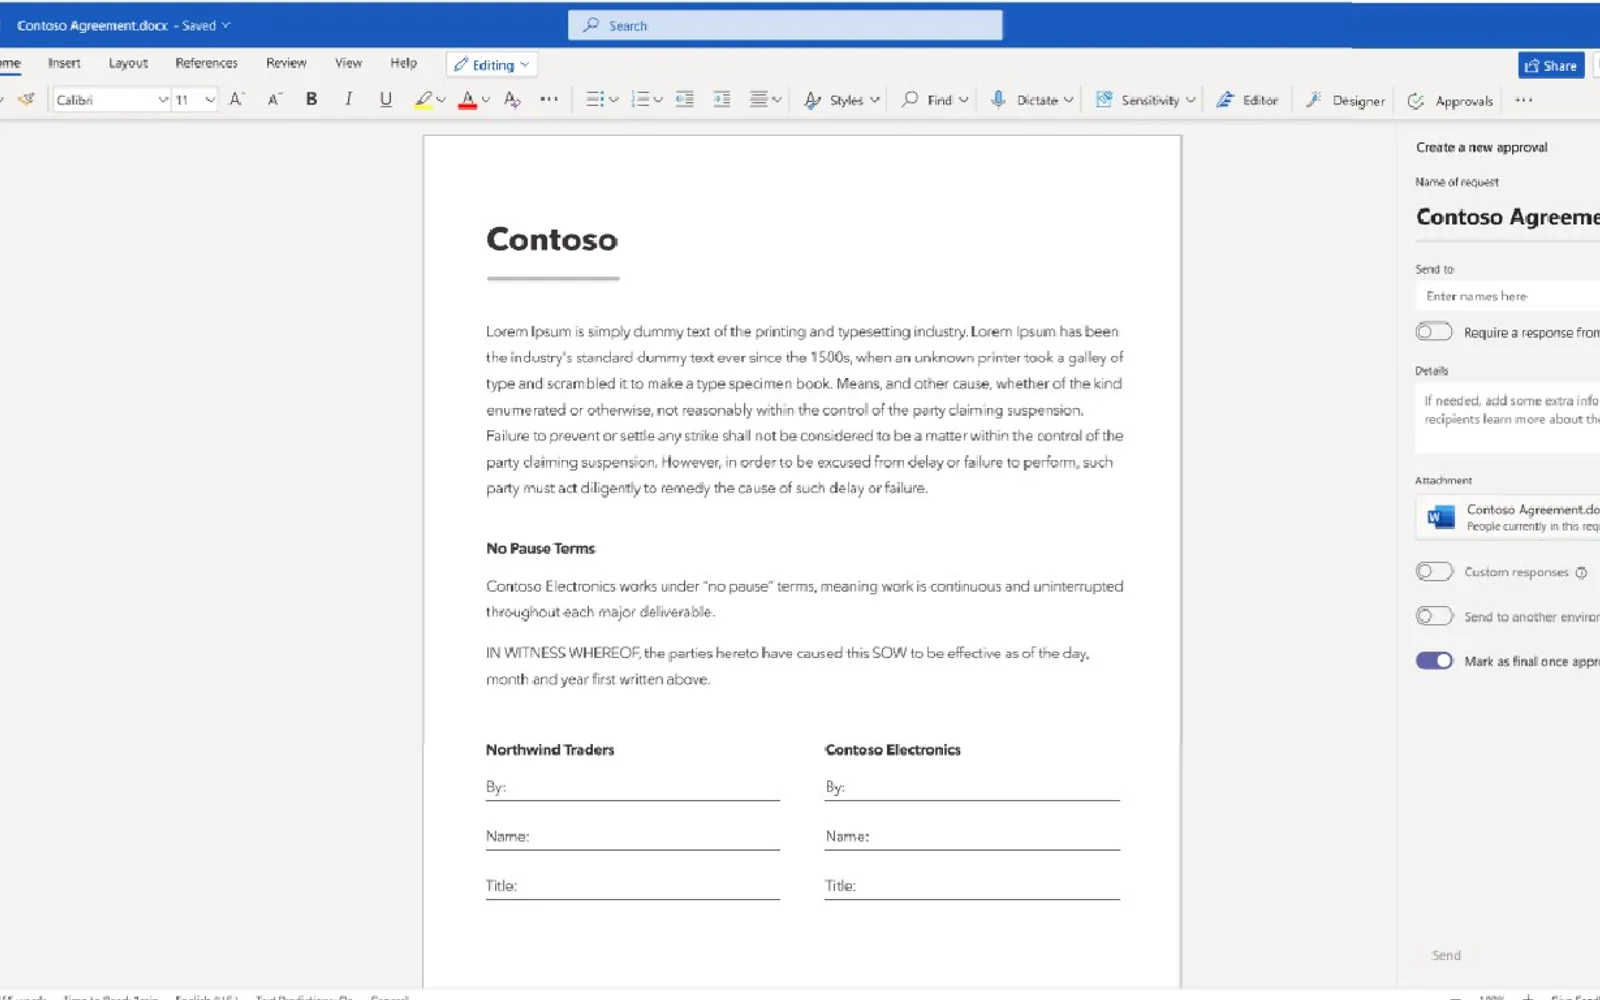The height and width of the screenshot is (1000, 1600).
Task: Click the Contoso Agreement.docx attachment
Action: pyautogui.click(x=1507, y=517)
